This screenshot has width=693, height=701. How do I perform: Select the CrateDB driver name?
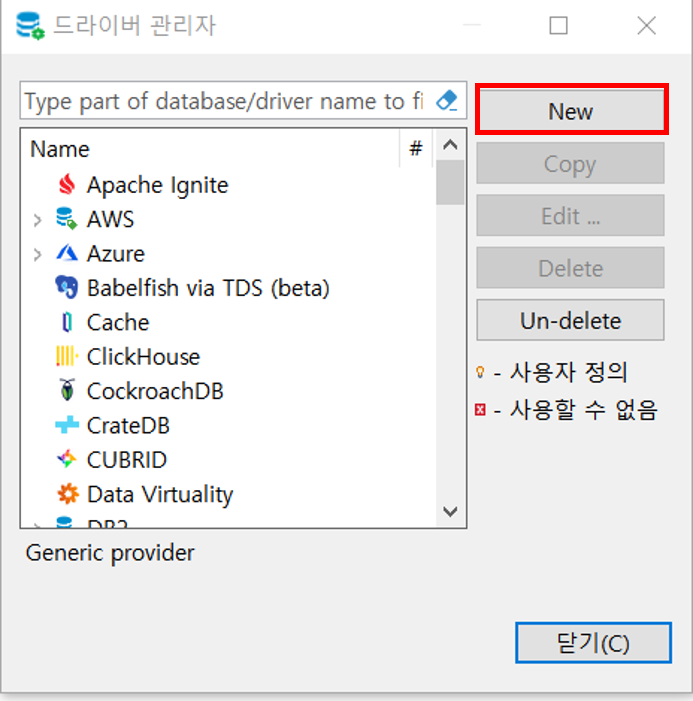128,426
